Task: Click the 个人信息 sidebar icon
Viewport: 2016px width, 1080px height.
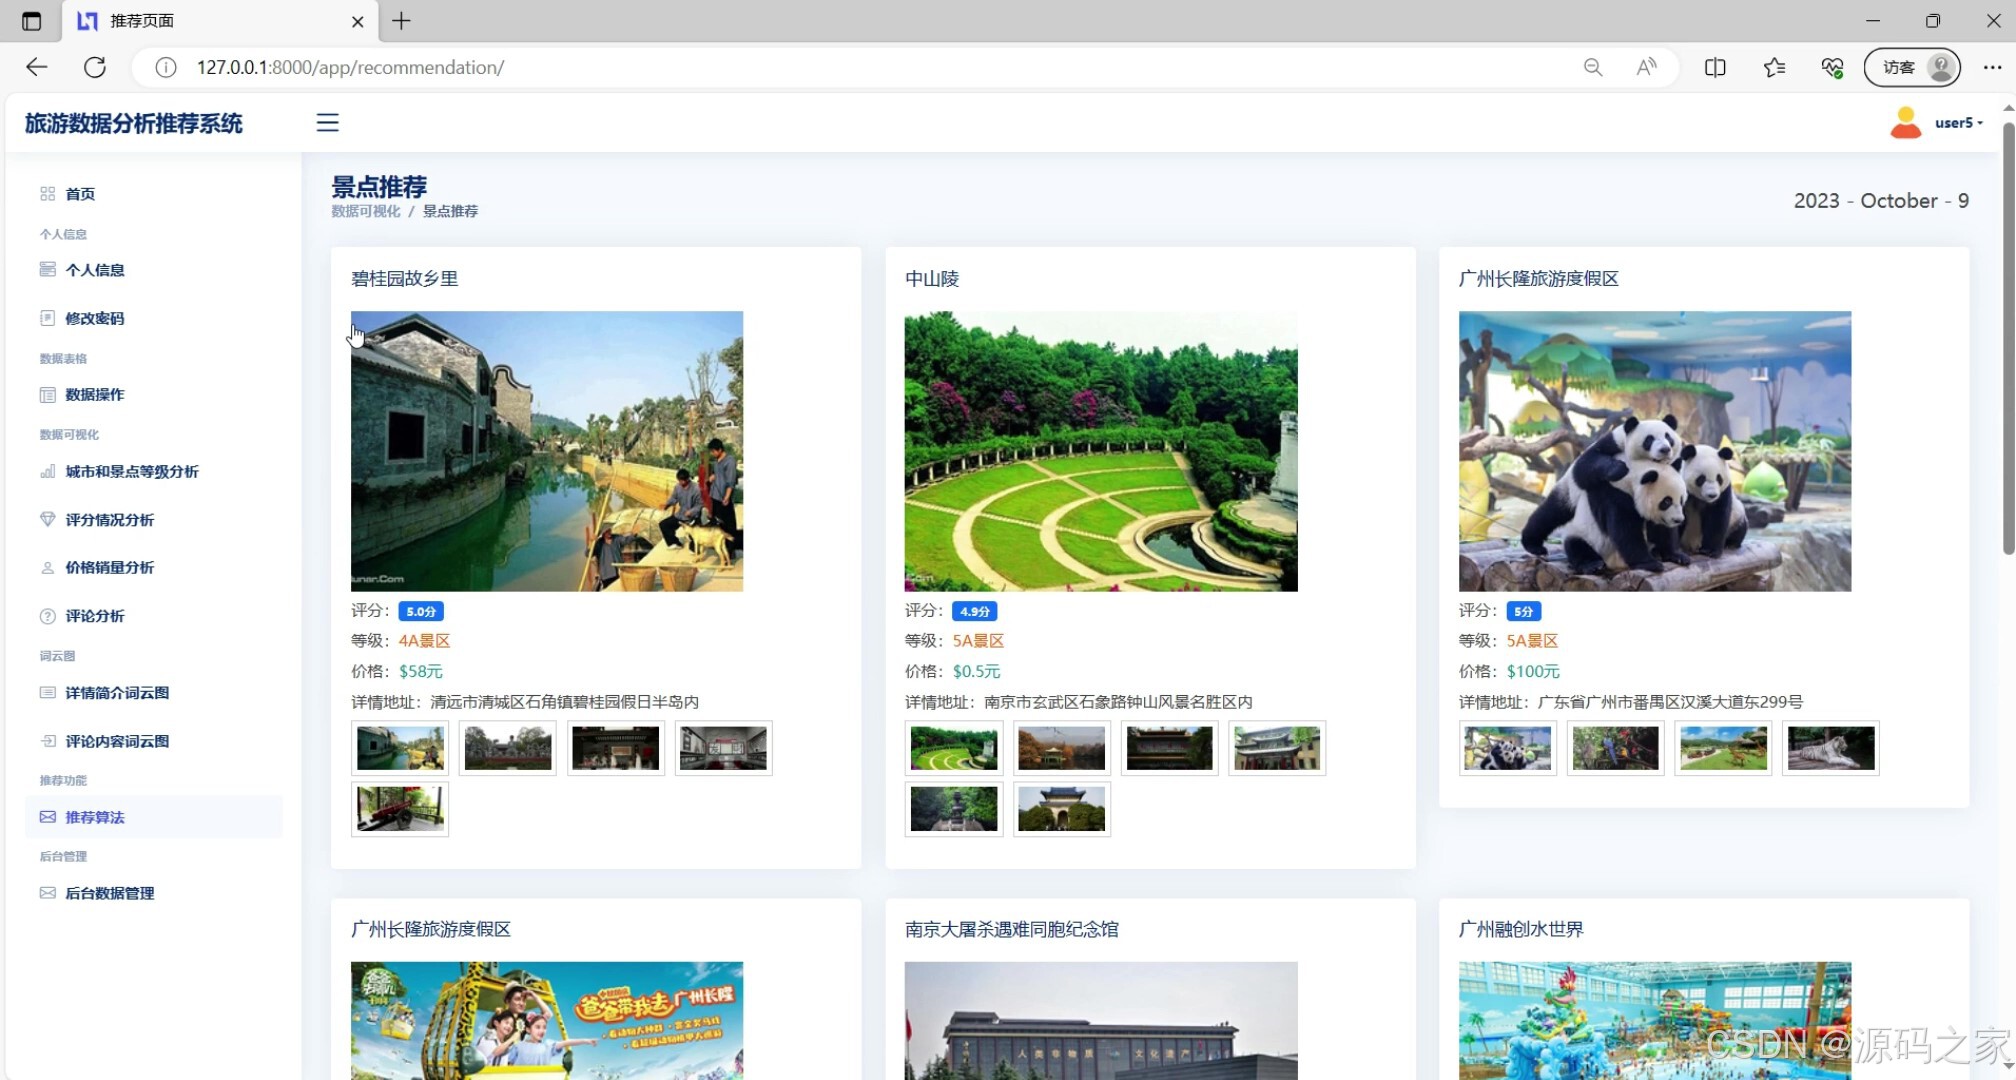Action: point(47,270)
